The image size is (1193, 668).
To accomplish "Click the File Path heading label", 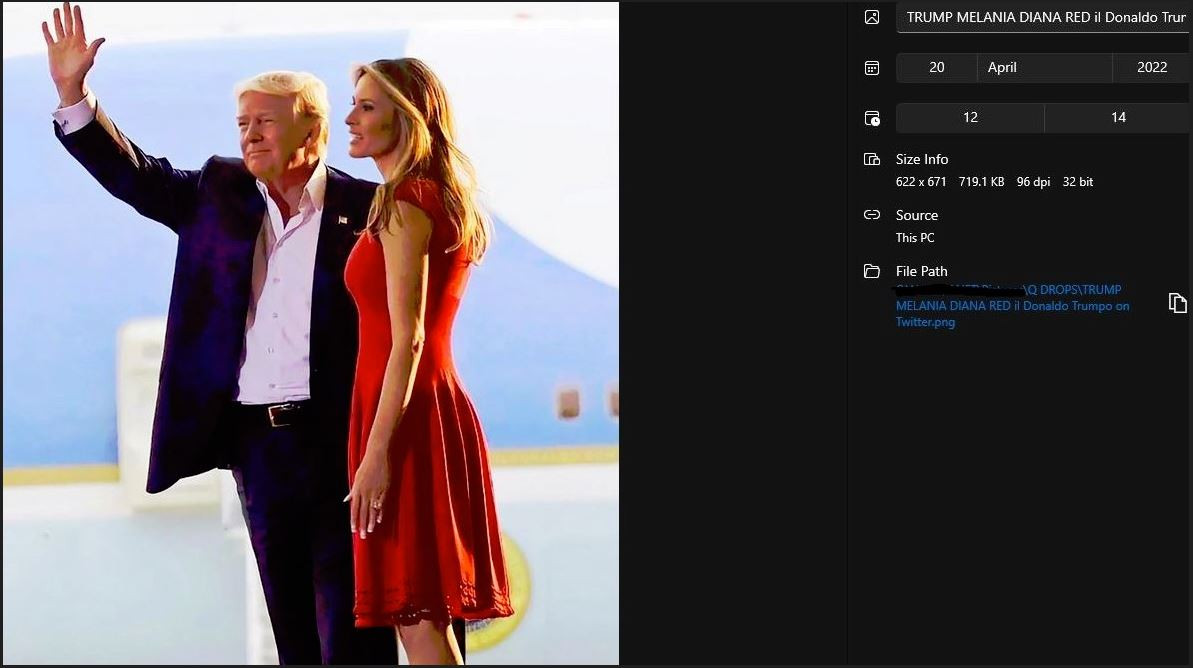I will 921,271.
